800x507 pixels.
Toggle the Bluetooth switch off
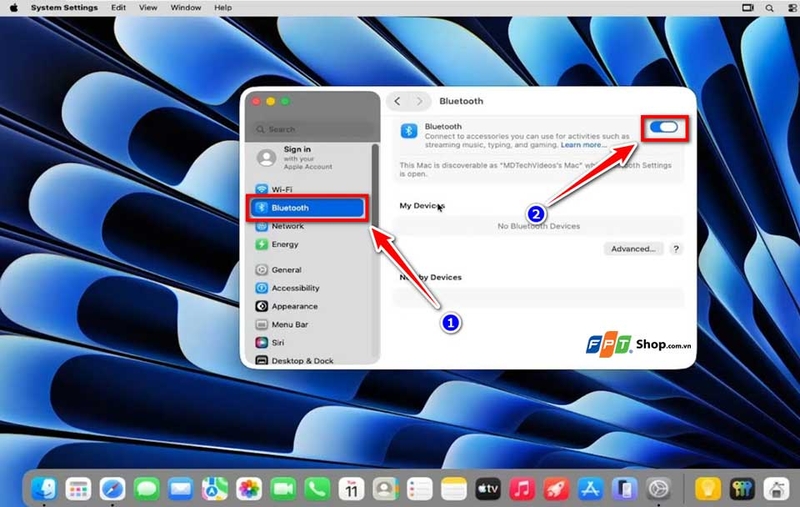click(664, 127)
